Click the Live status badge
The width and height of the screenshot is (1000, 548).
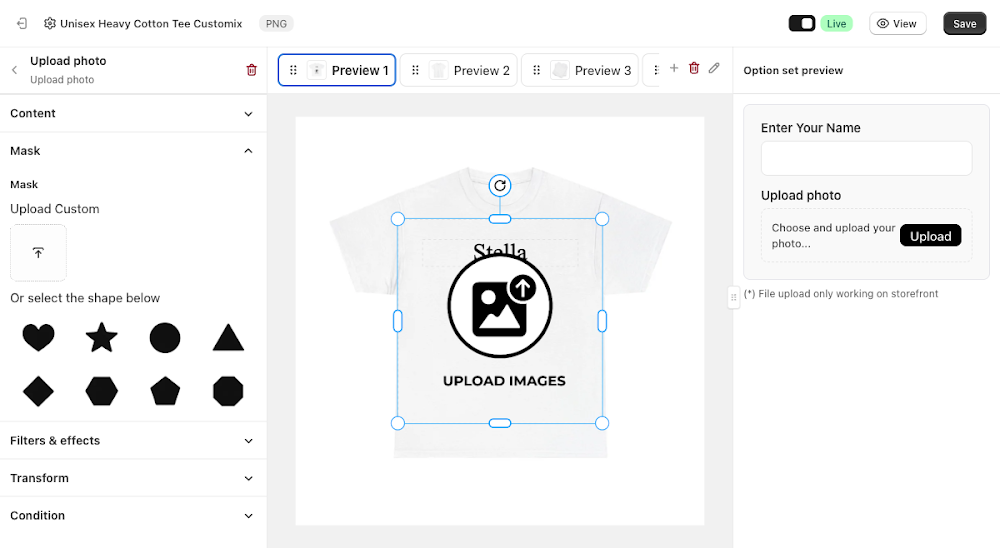(x=836, y=24)
